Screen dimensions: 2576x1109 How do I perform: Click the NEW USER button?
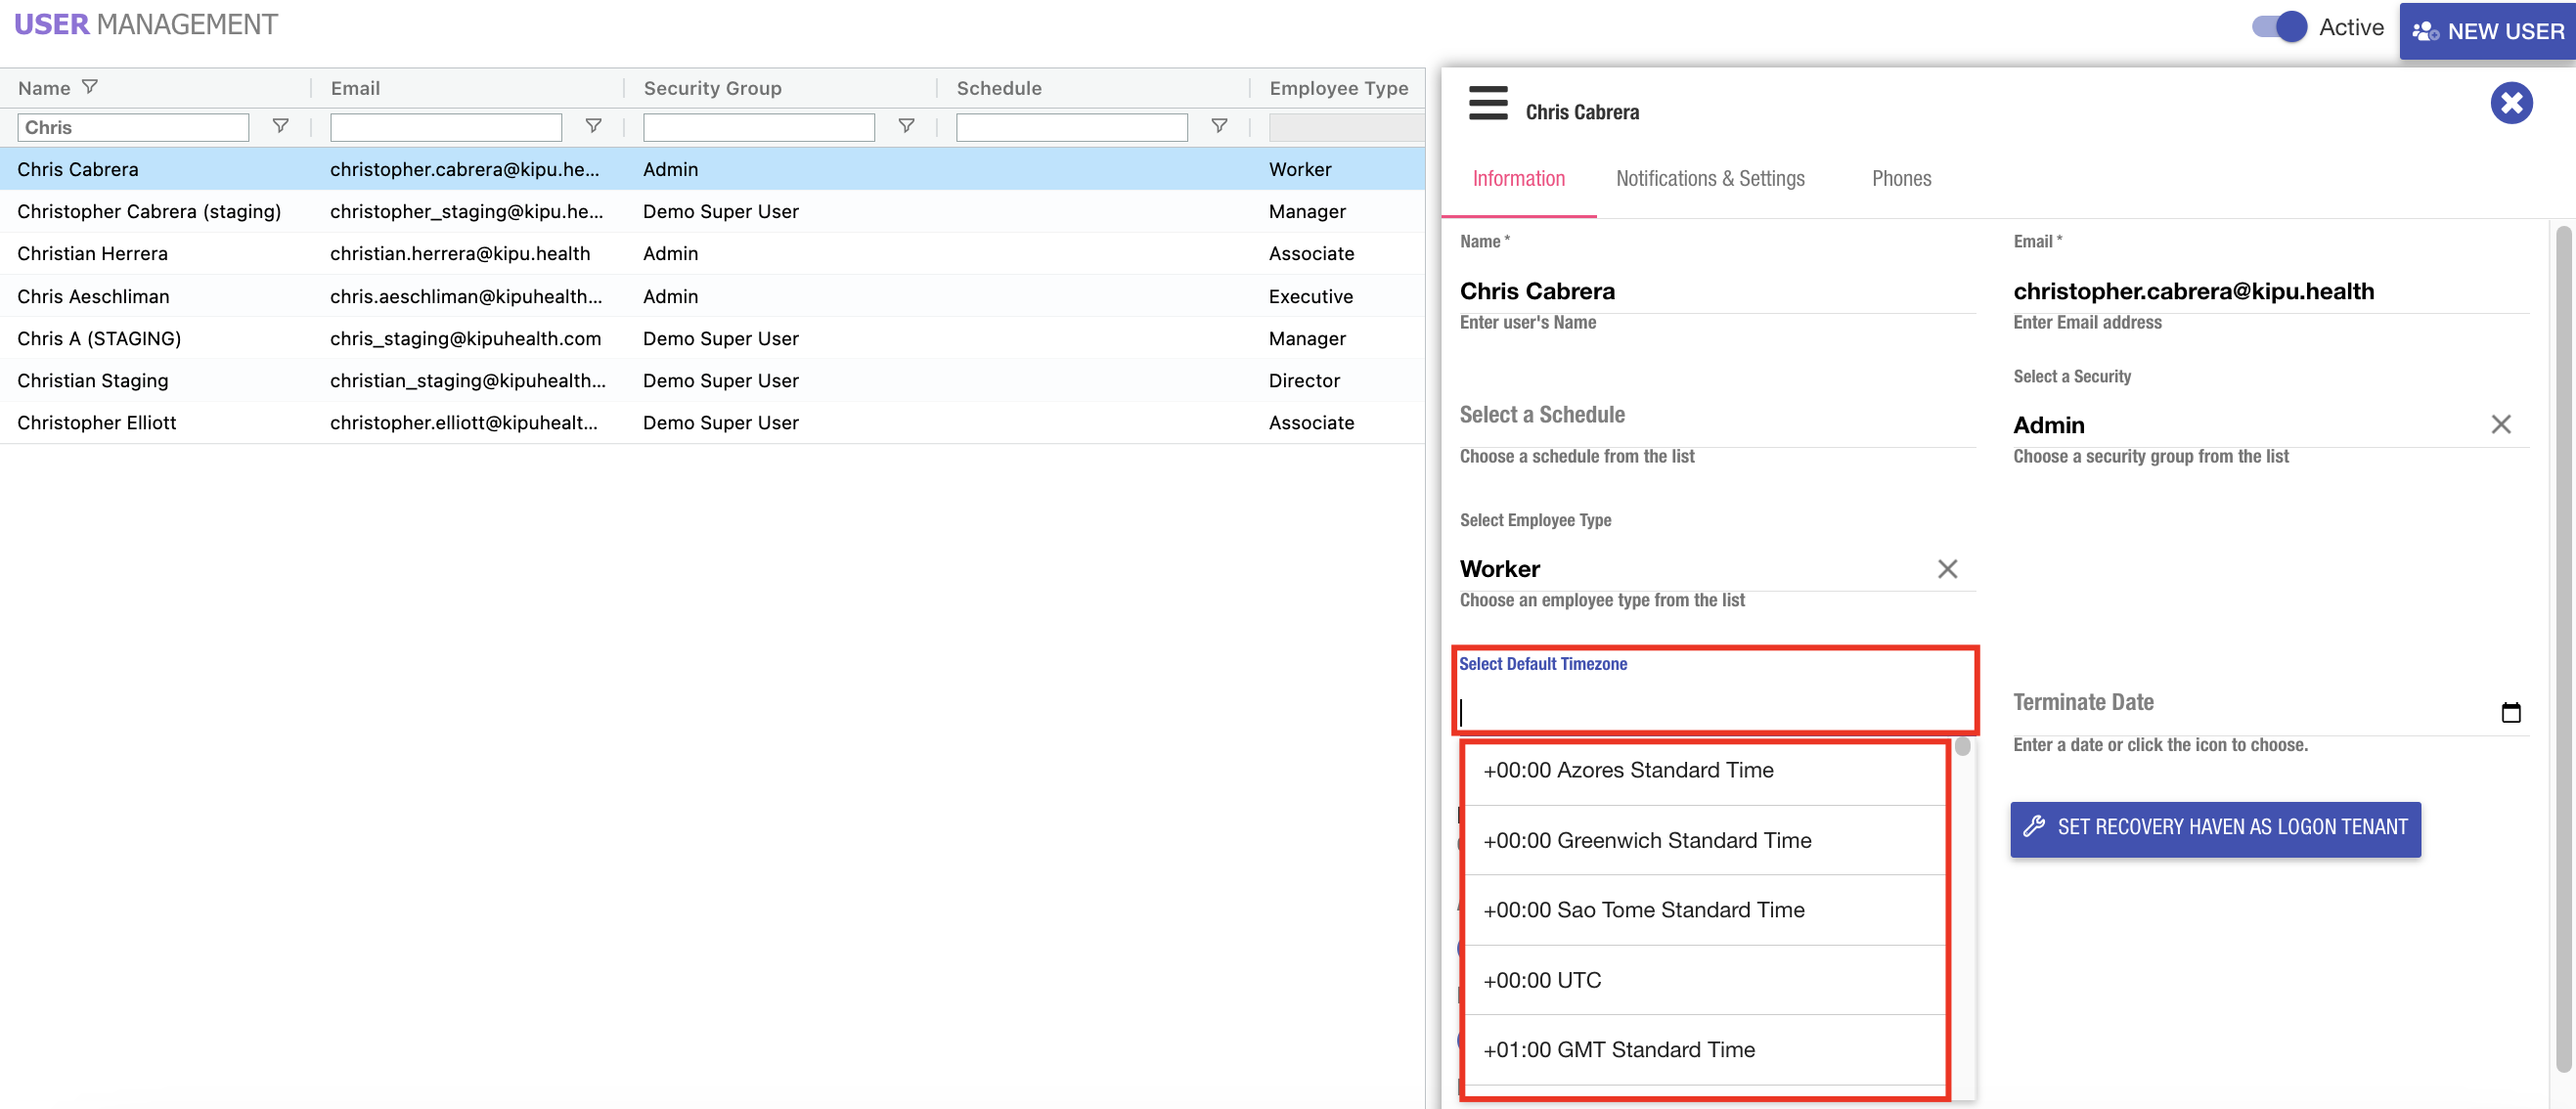tap(2487, 30)
